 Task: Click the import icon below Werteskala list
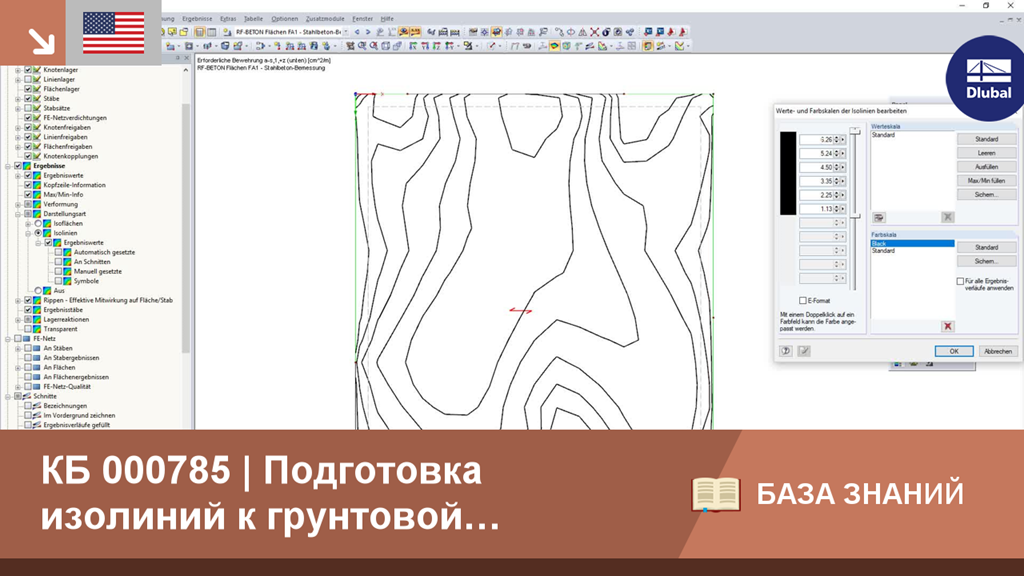[x=879, y=217]
